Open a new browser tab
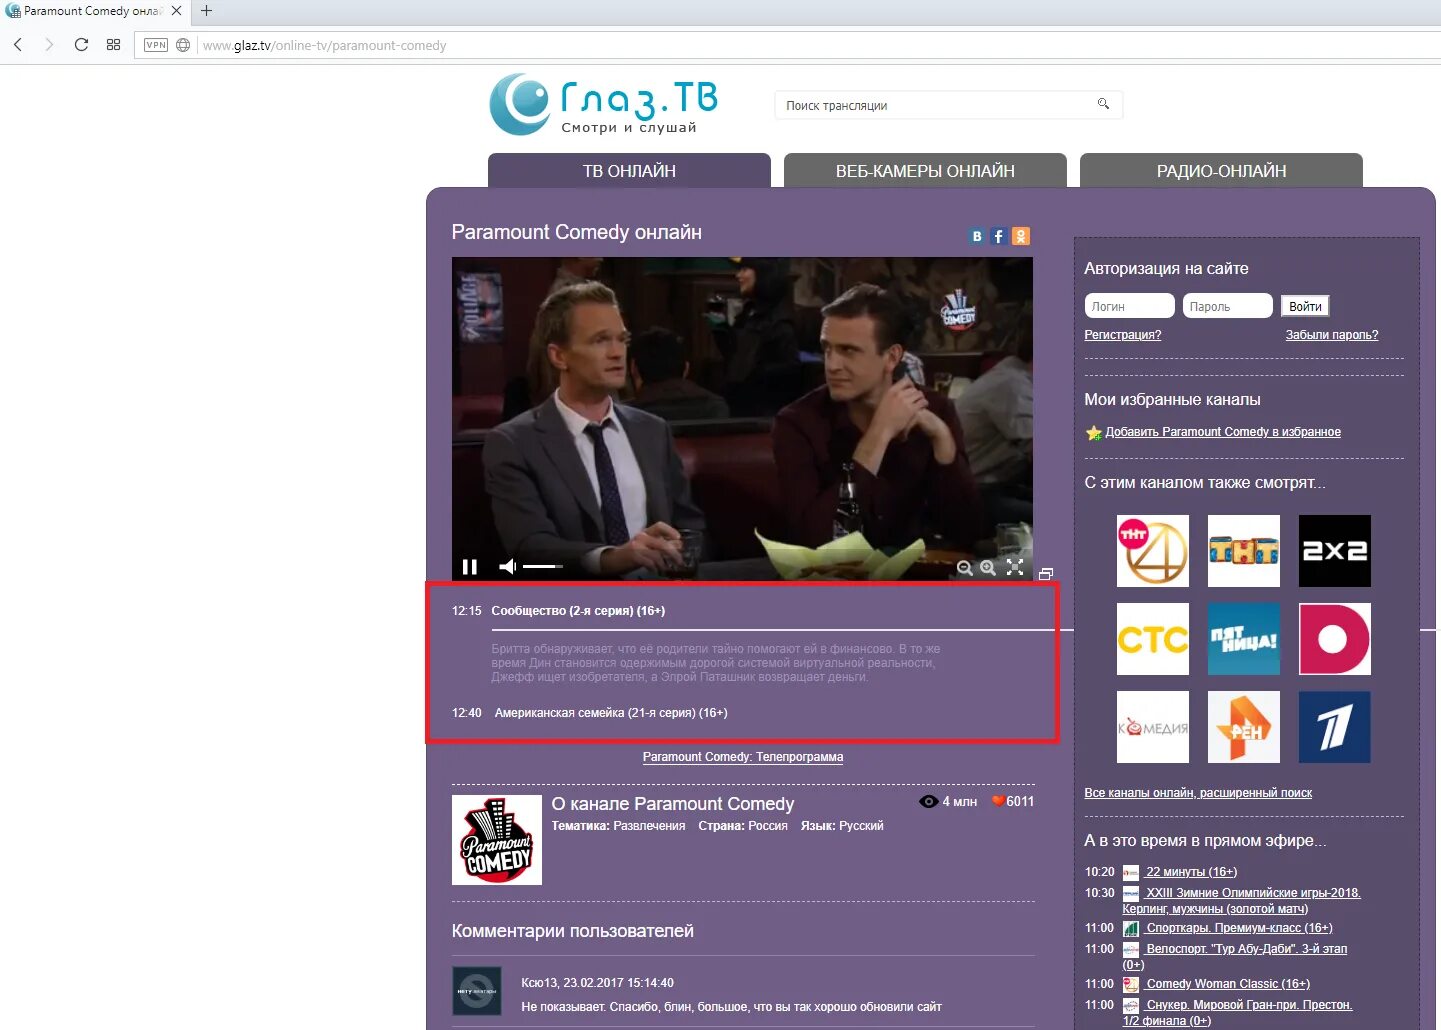 click(206, 11)
